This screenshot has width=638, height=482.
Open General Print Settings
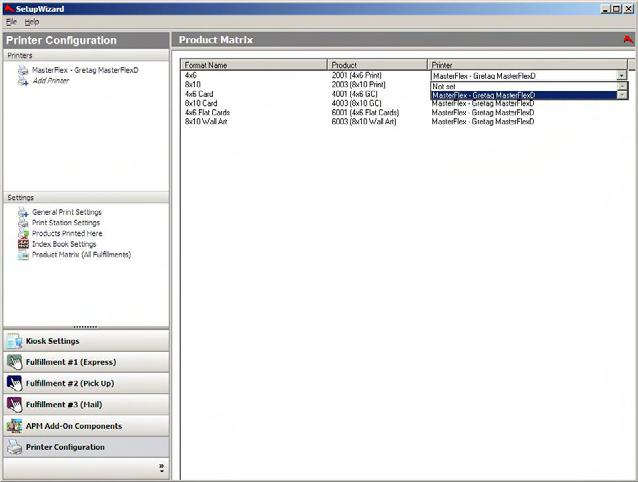67,212
